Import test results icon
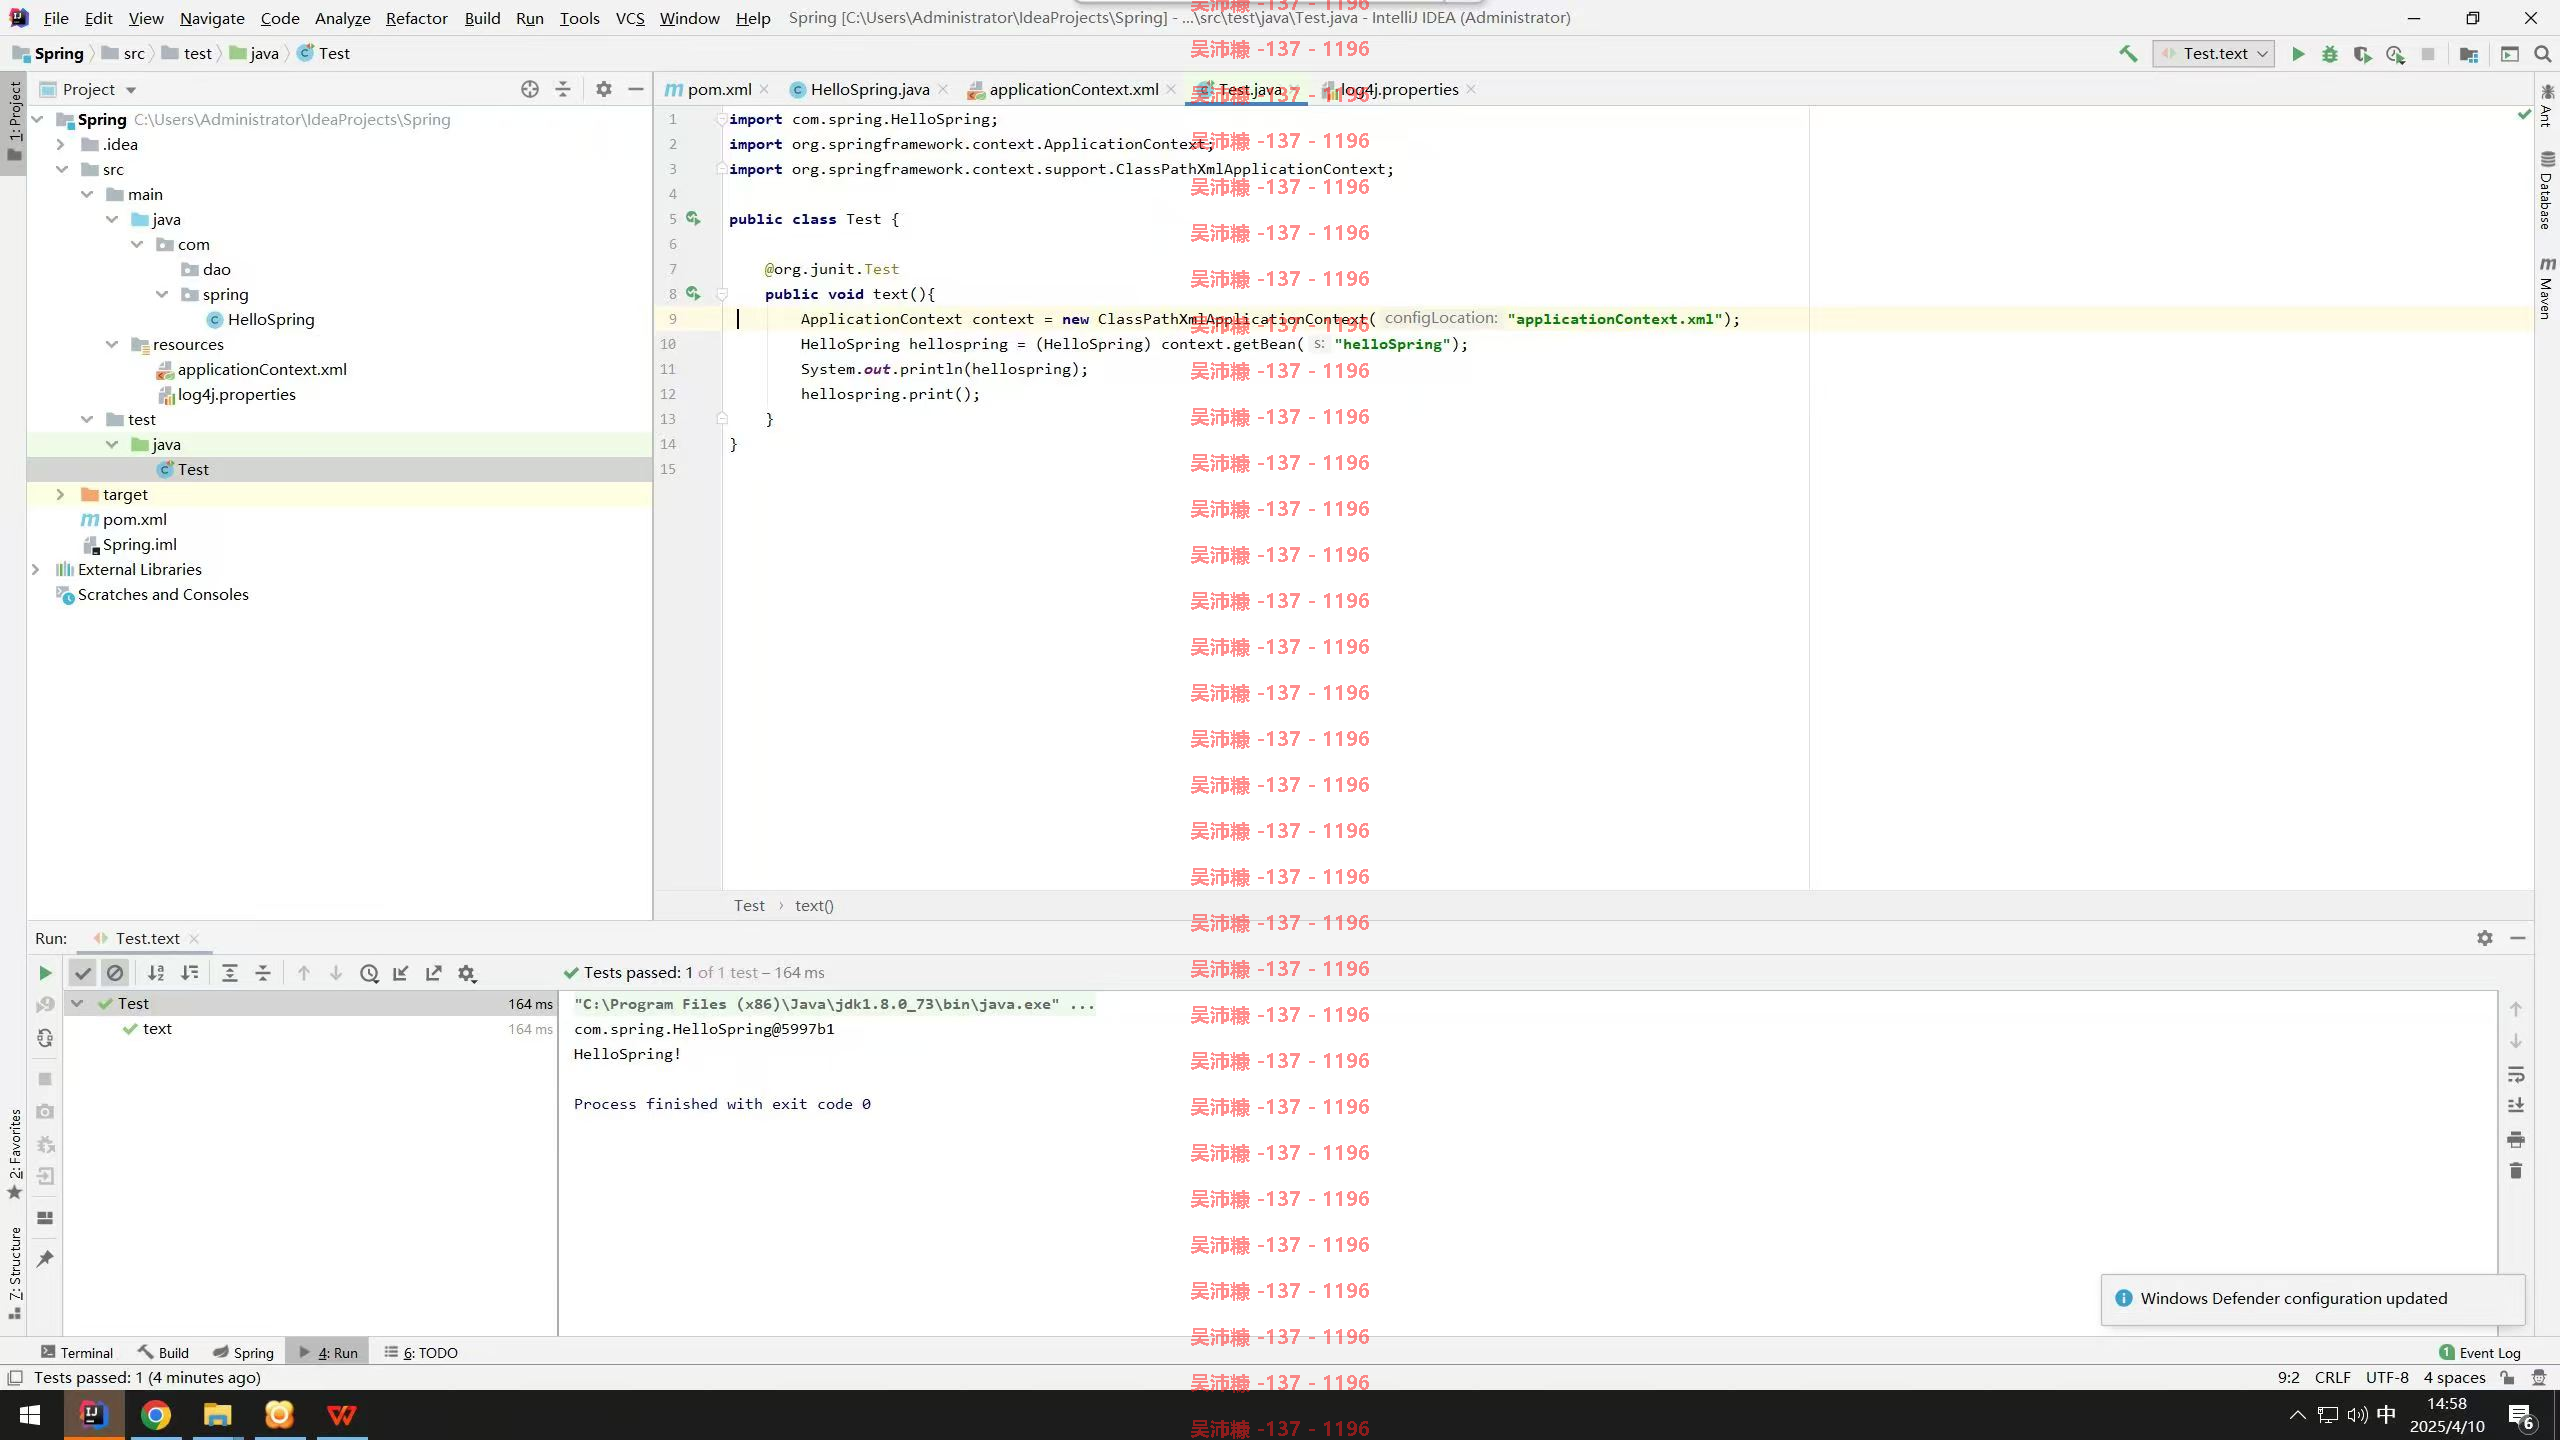The height and width of the screenshot is (1440, 2560). tap(401, 973)
